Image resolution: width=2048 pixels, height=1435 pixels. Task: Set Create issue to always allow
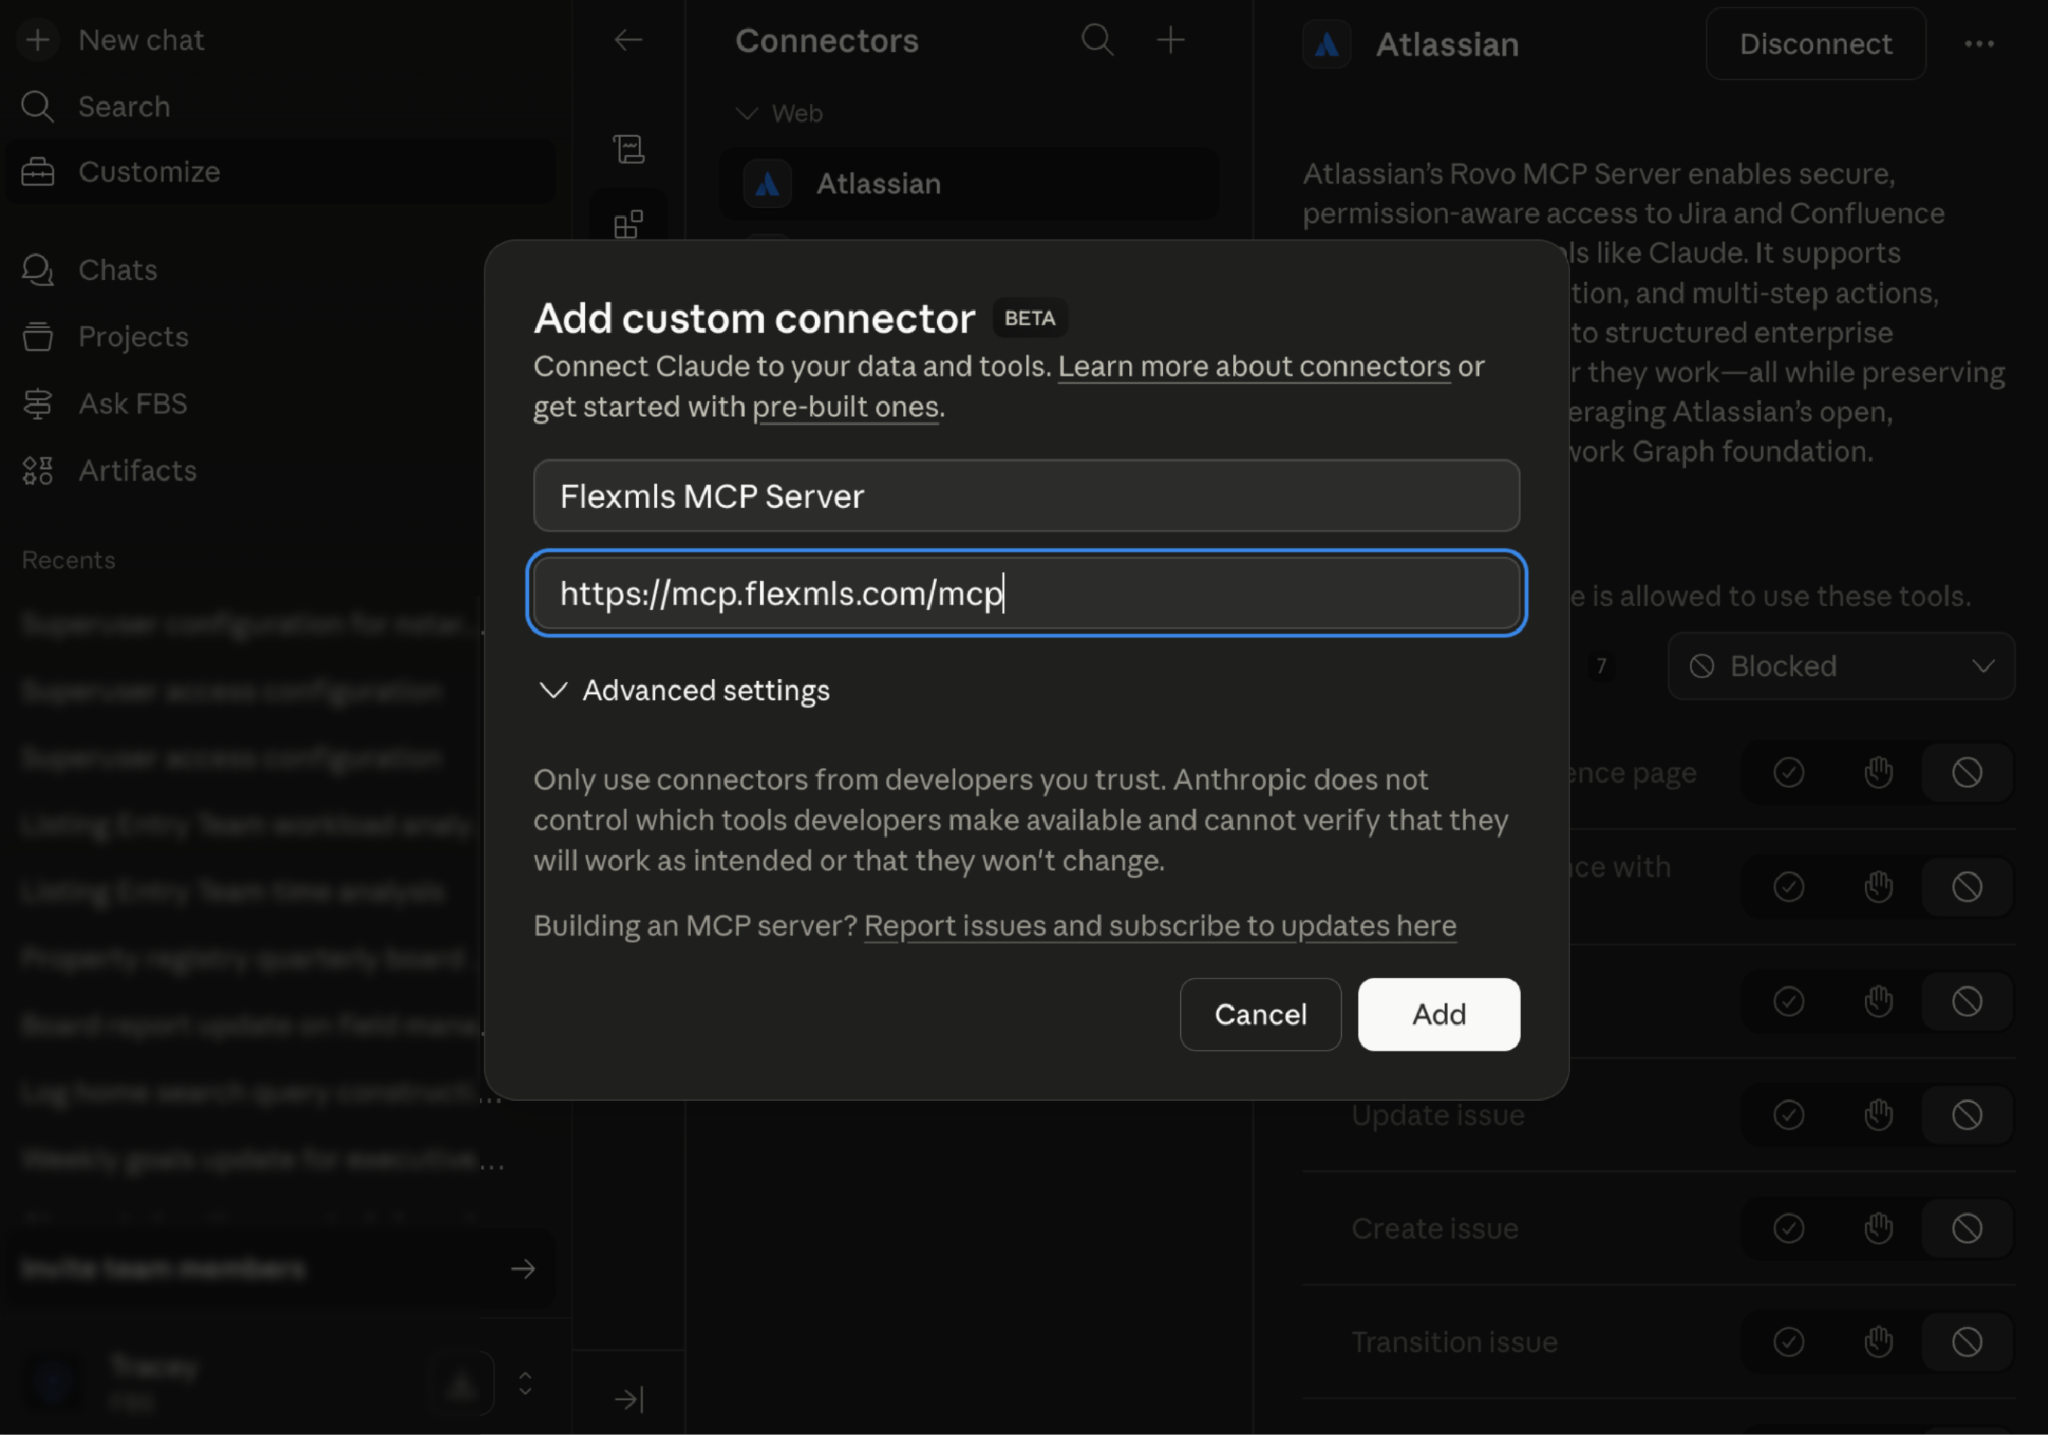1788,1228
